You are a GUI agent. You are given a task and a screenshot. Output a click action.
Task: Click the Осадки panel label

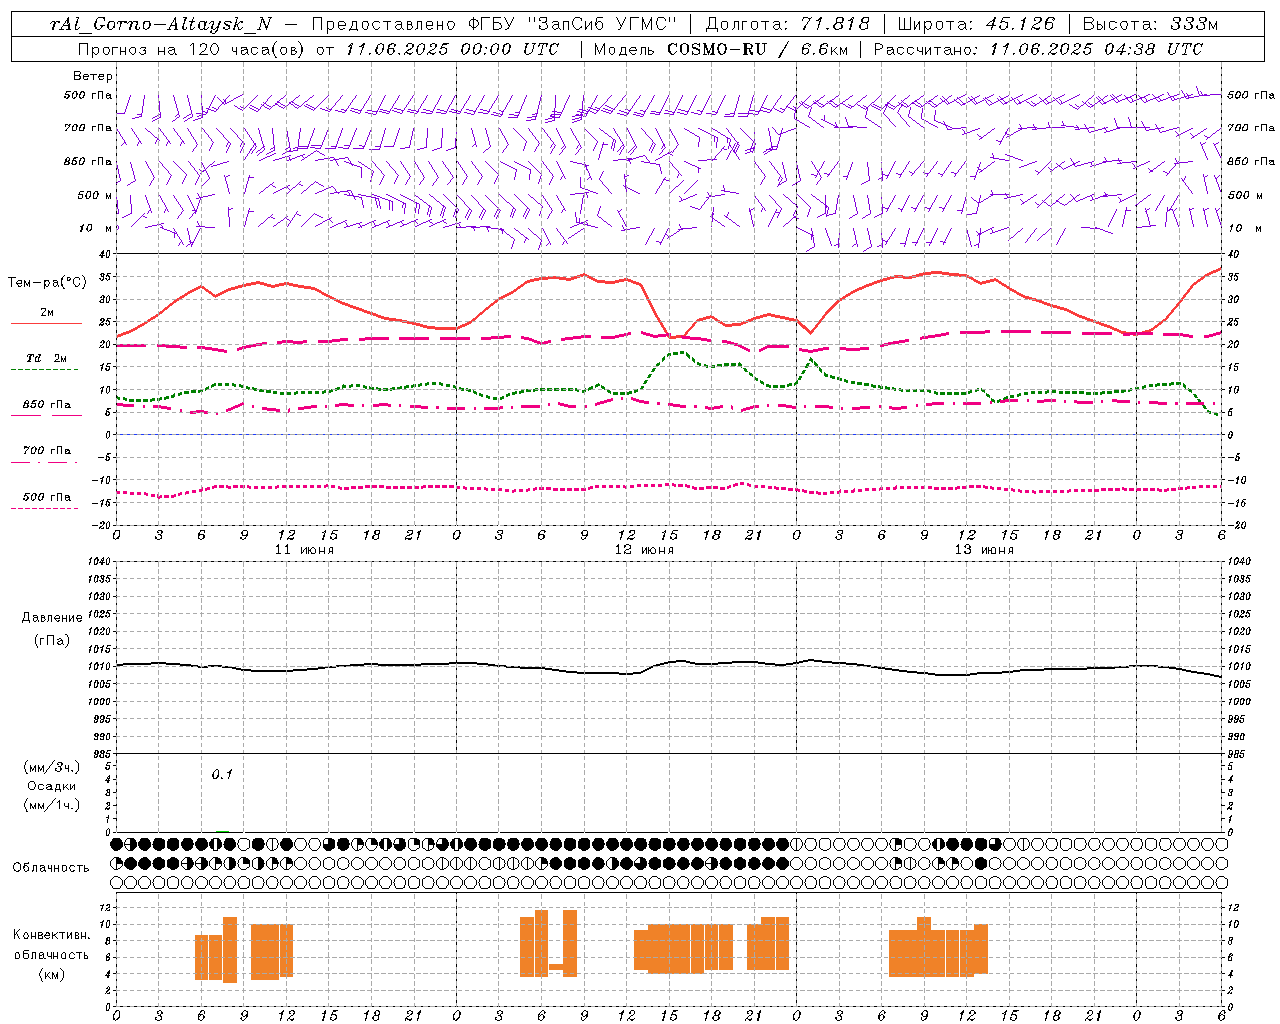tap(52, 786)
